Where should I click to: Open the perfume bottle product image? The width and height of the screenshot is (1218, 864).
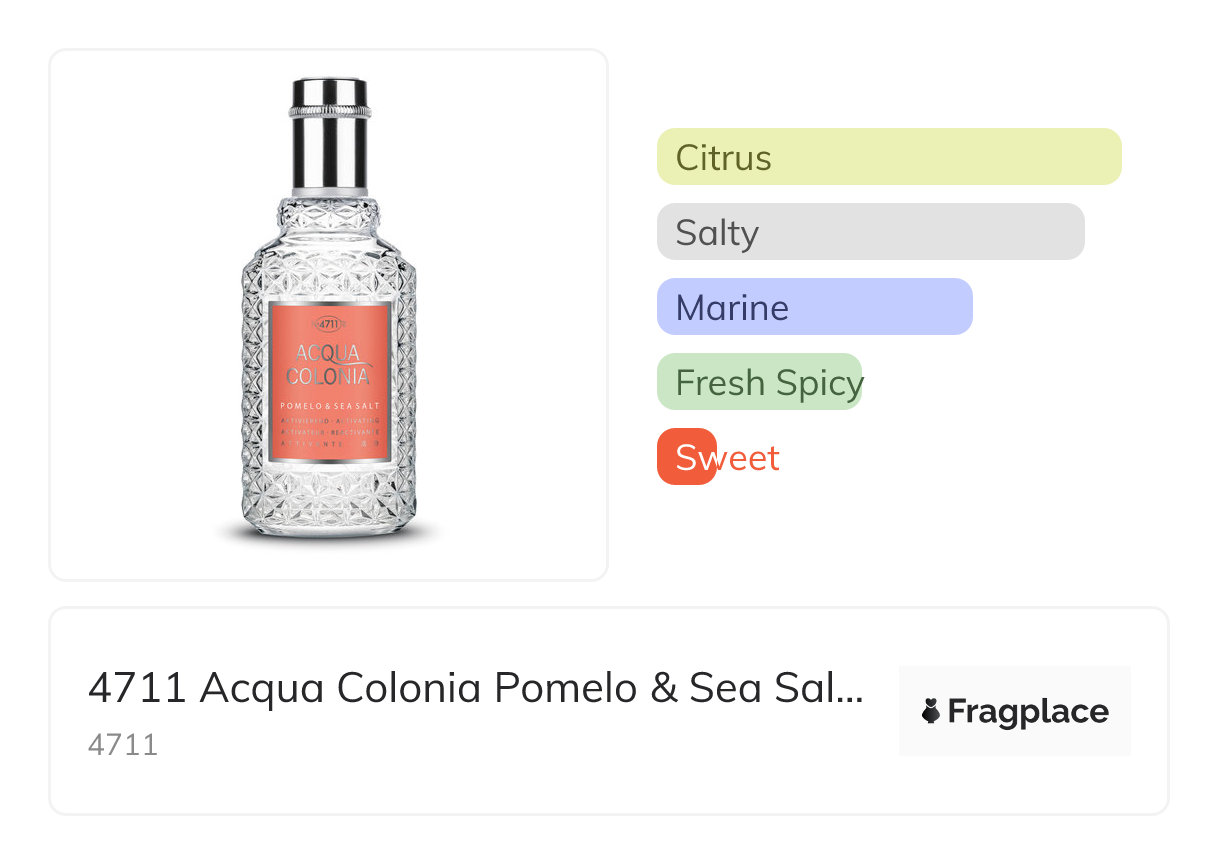click(x=329, y=314)
